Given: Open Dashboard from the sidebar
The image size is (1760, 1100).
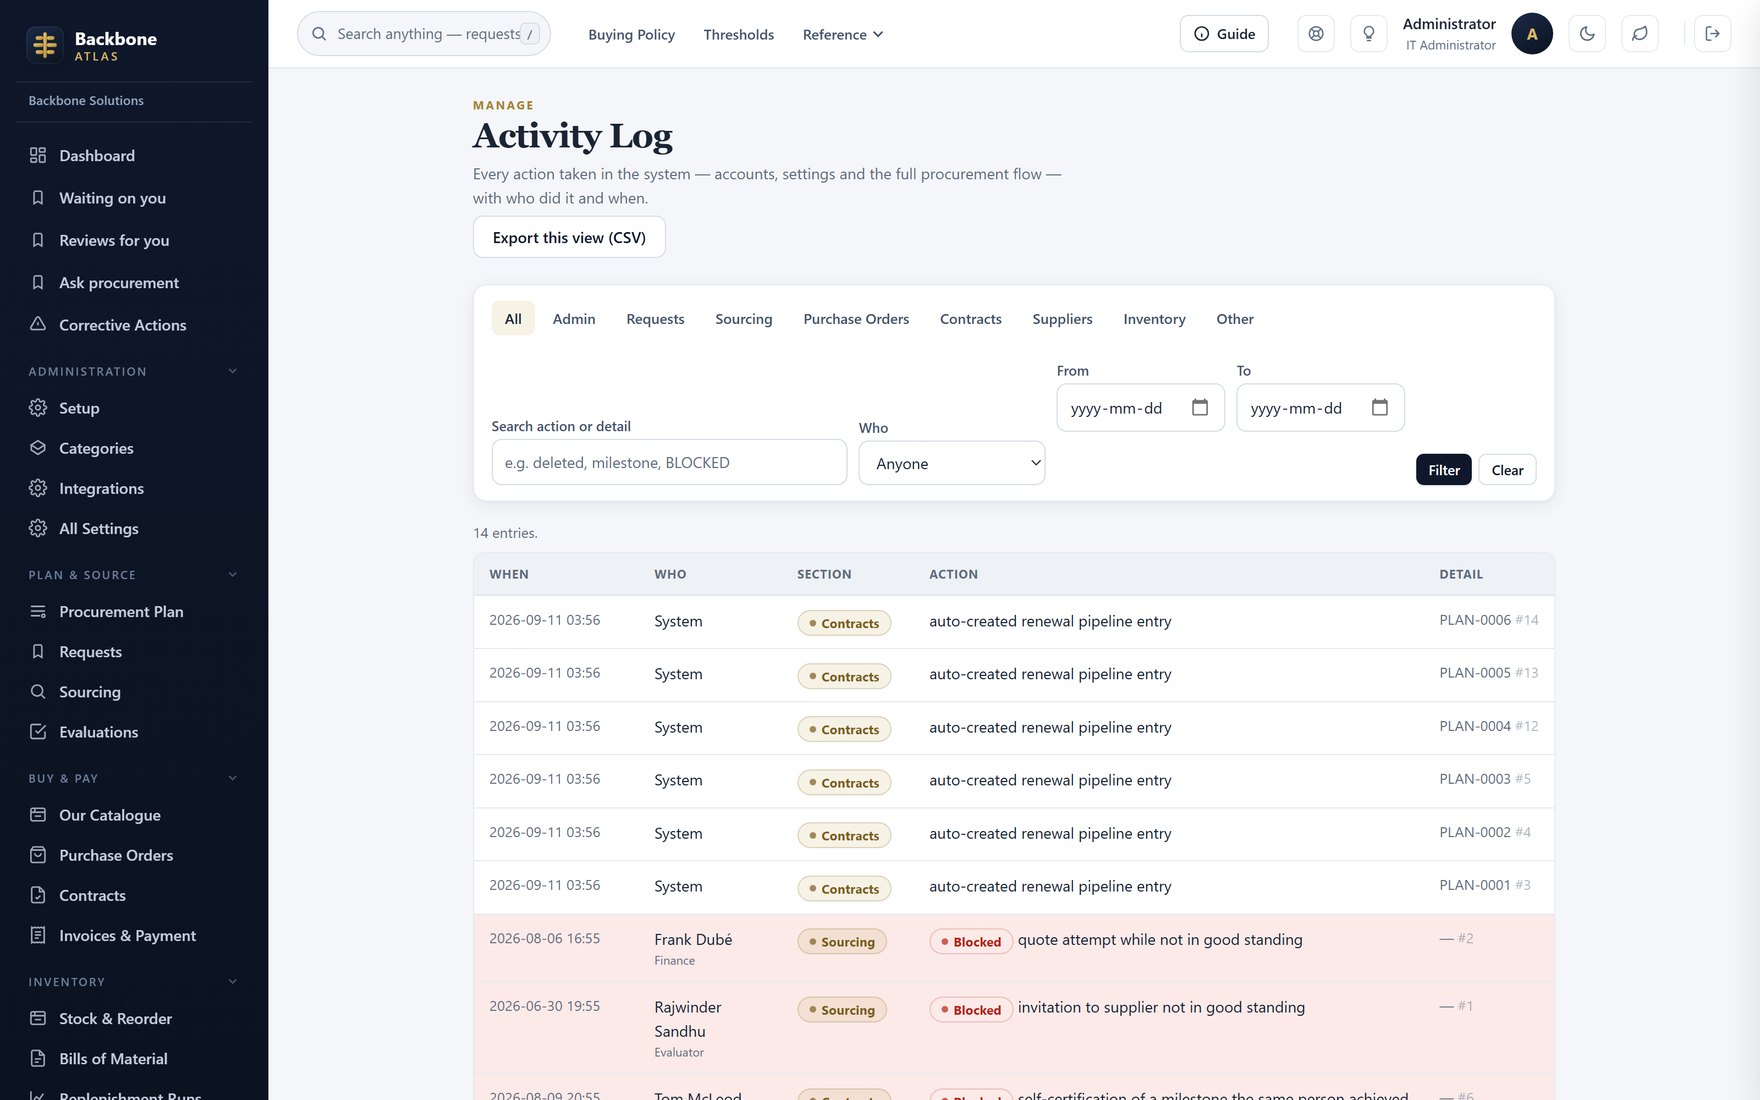Looking at the screenshot, I should pos(134,155).
